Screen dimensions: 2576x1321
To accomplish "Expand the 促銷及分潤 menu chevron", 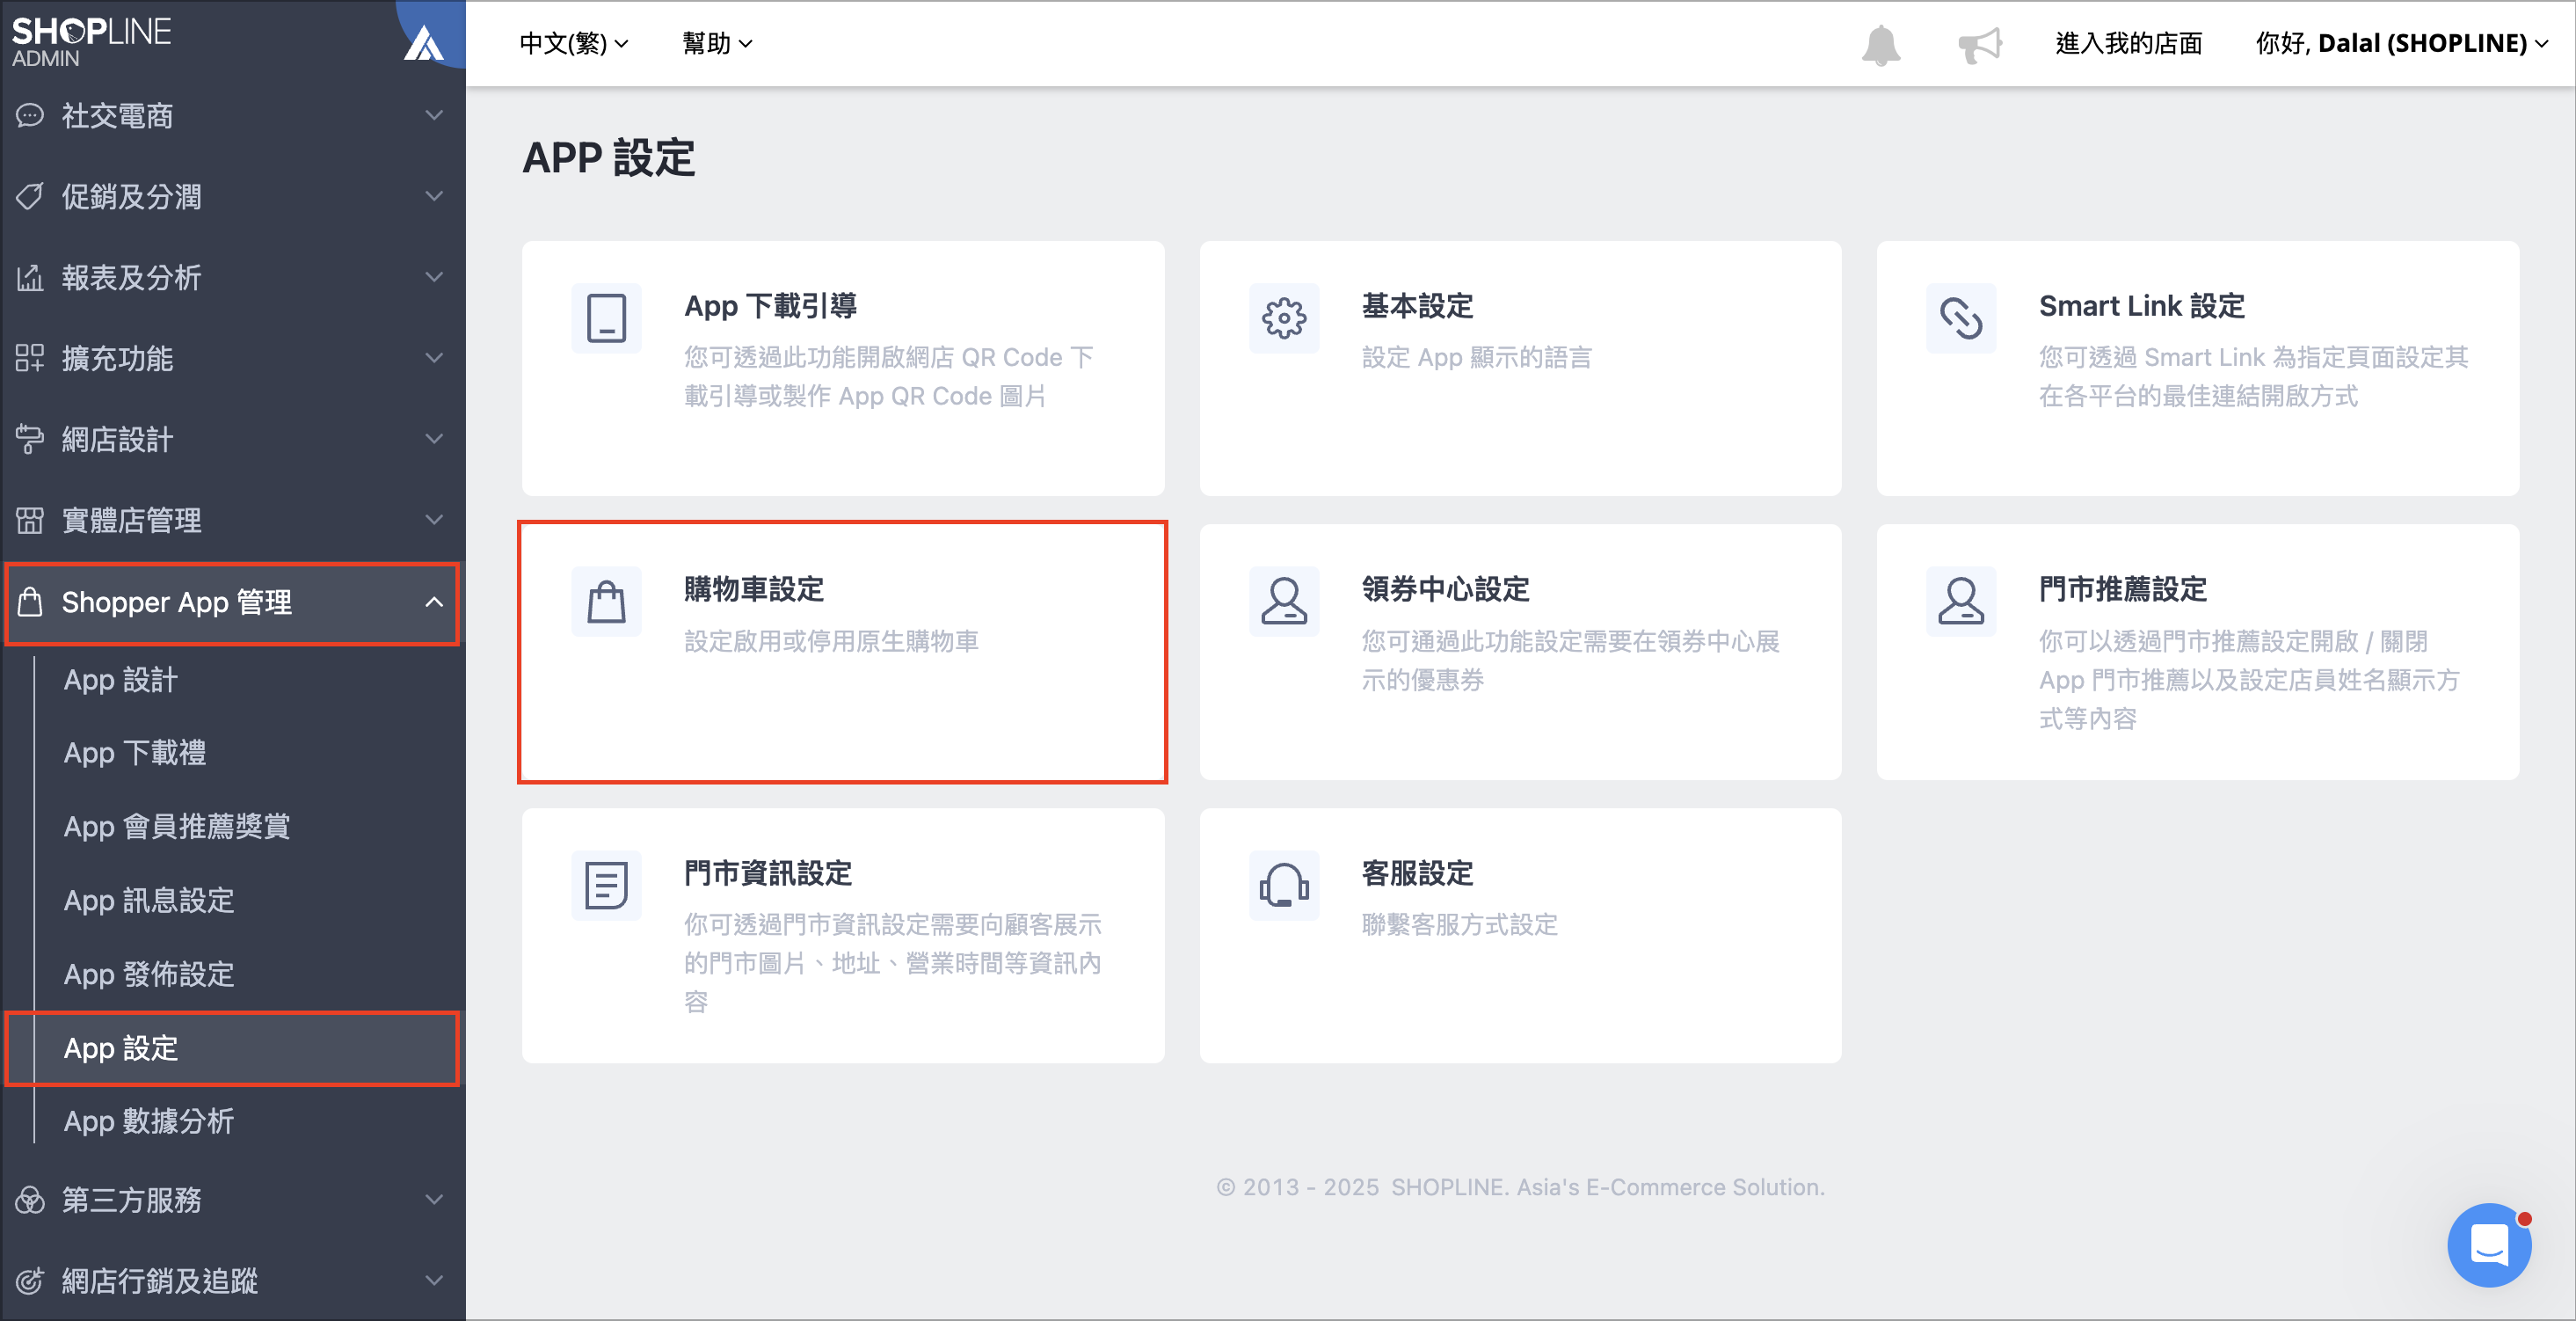I will [434, 196].
